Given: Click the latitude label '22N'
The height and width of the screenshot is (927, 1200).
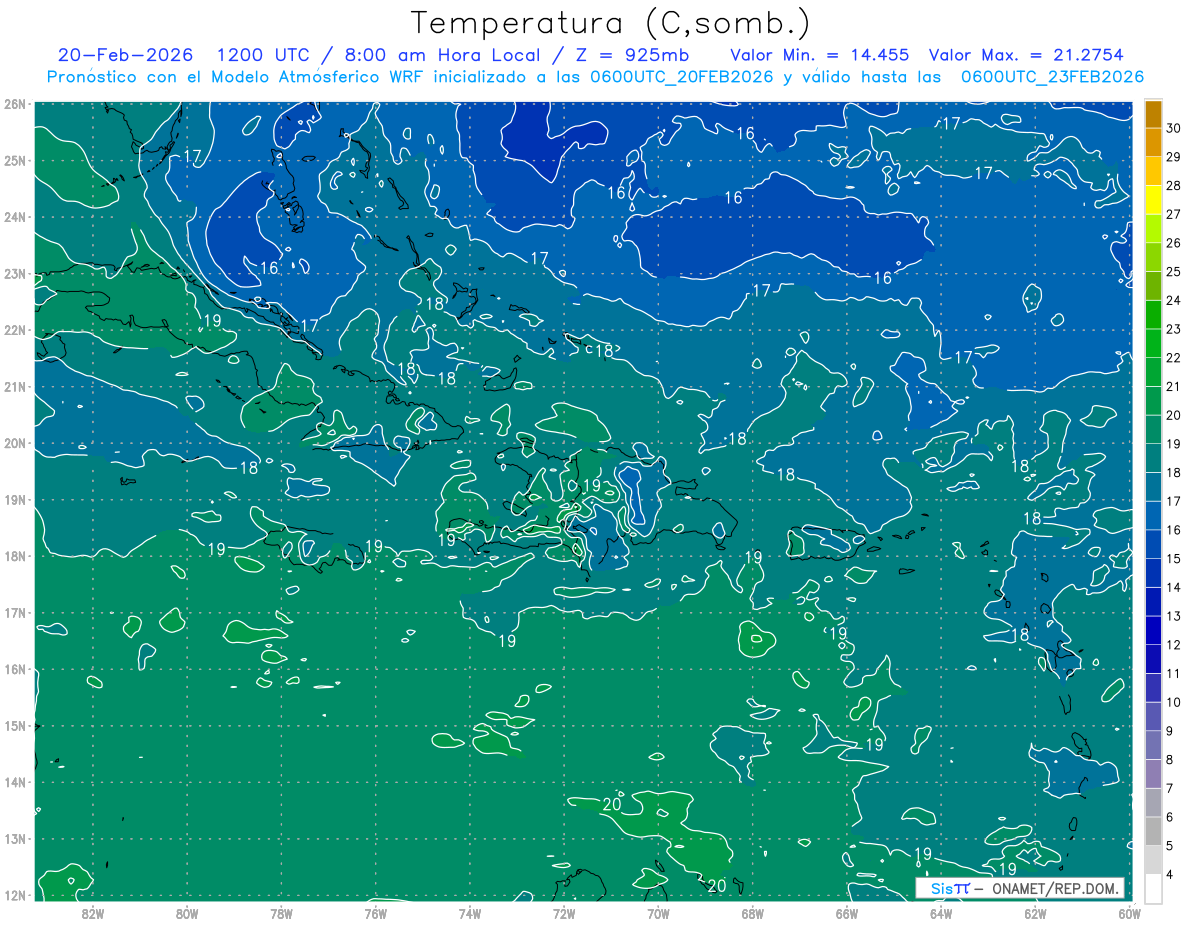Looking at the screenshot, I should (x=15, y=330).
